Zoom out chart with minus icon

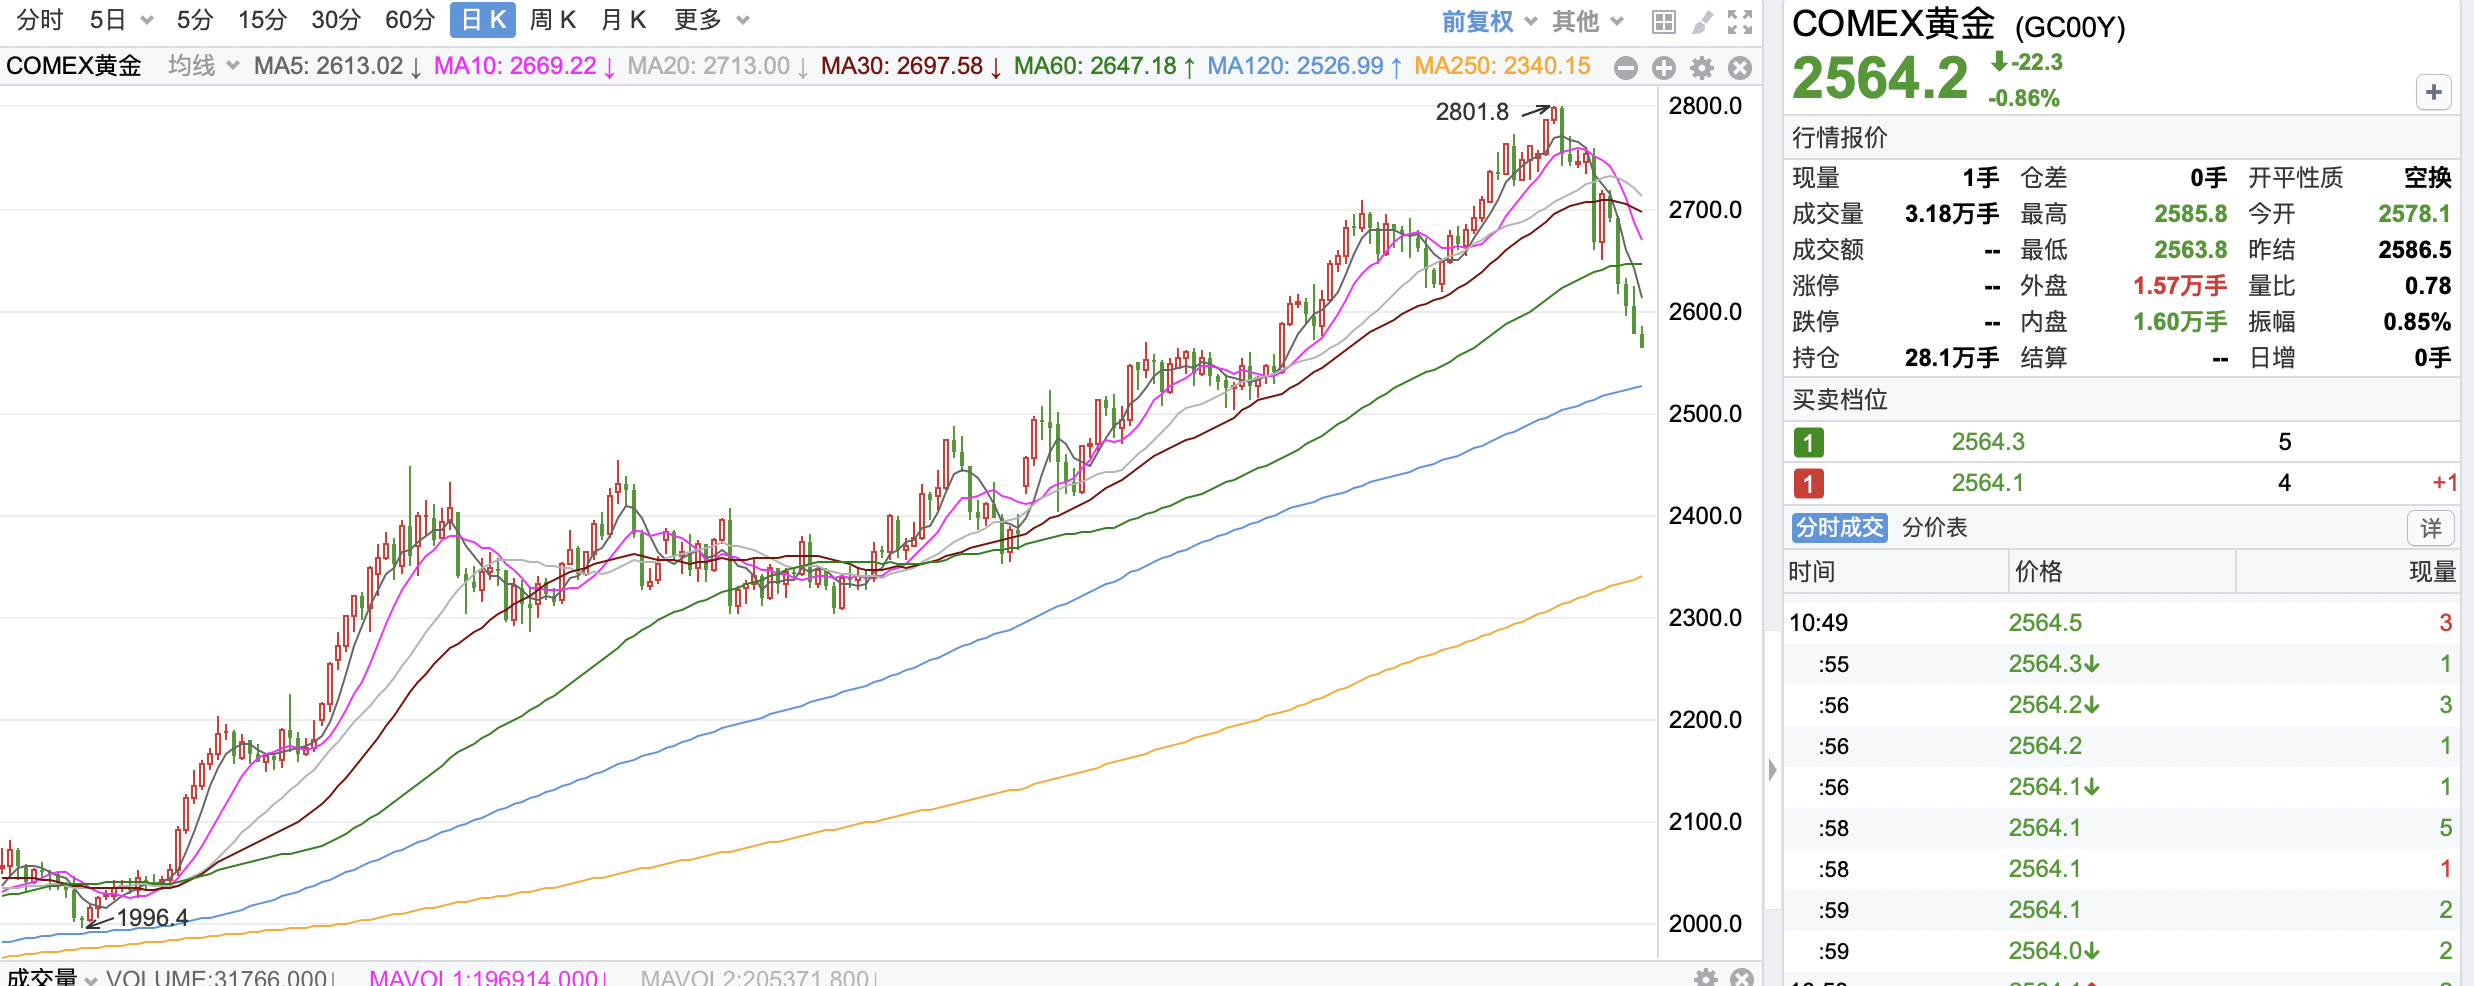coord(1626,67)
